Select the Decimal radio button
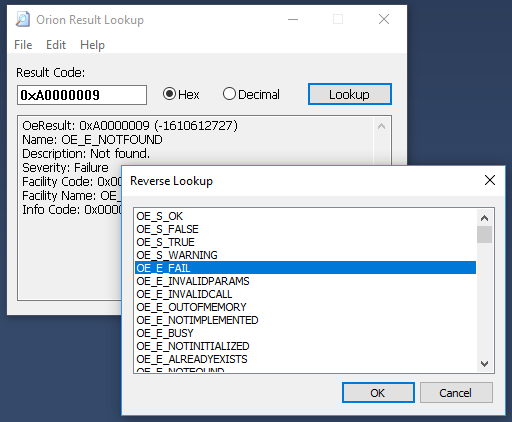The height and width of the screenshot is (422, 512). coord(229,94)
